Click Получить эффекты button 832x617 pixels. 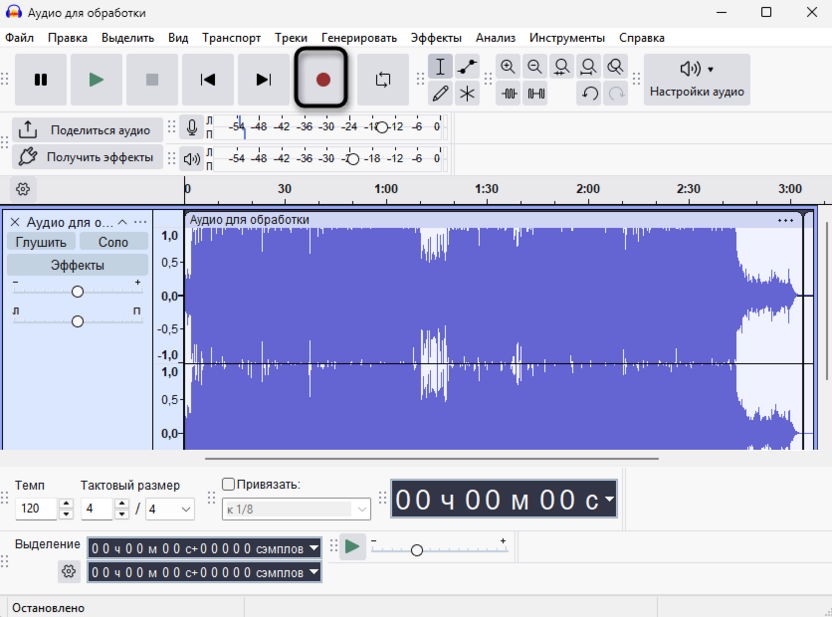tap(88, 157)
